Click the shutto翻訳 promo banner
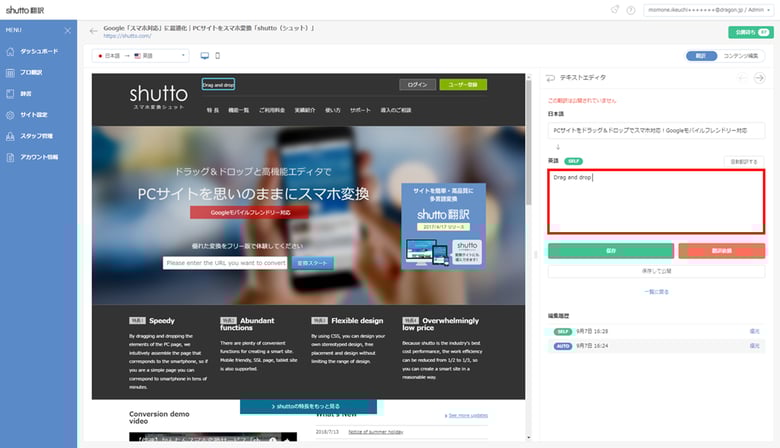The width and height of the screenshot is (780, 448). click(x=444, y=226)
